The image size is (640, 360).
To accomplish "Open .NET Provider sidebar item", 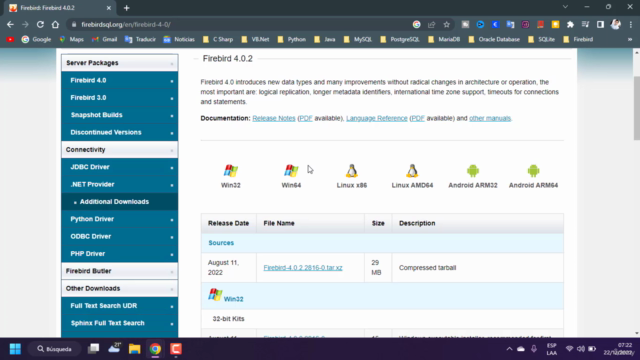I will [x=120, y=184].
